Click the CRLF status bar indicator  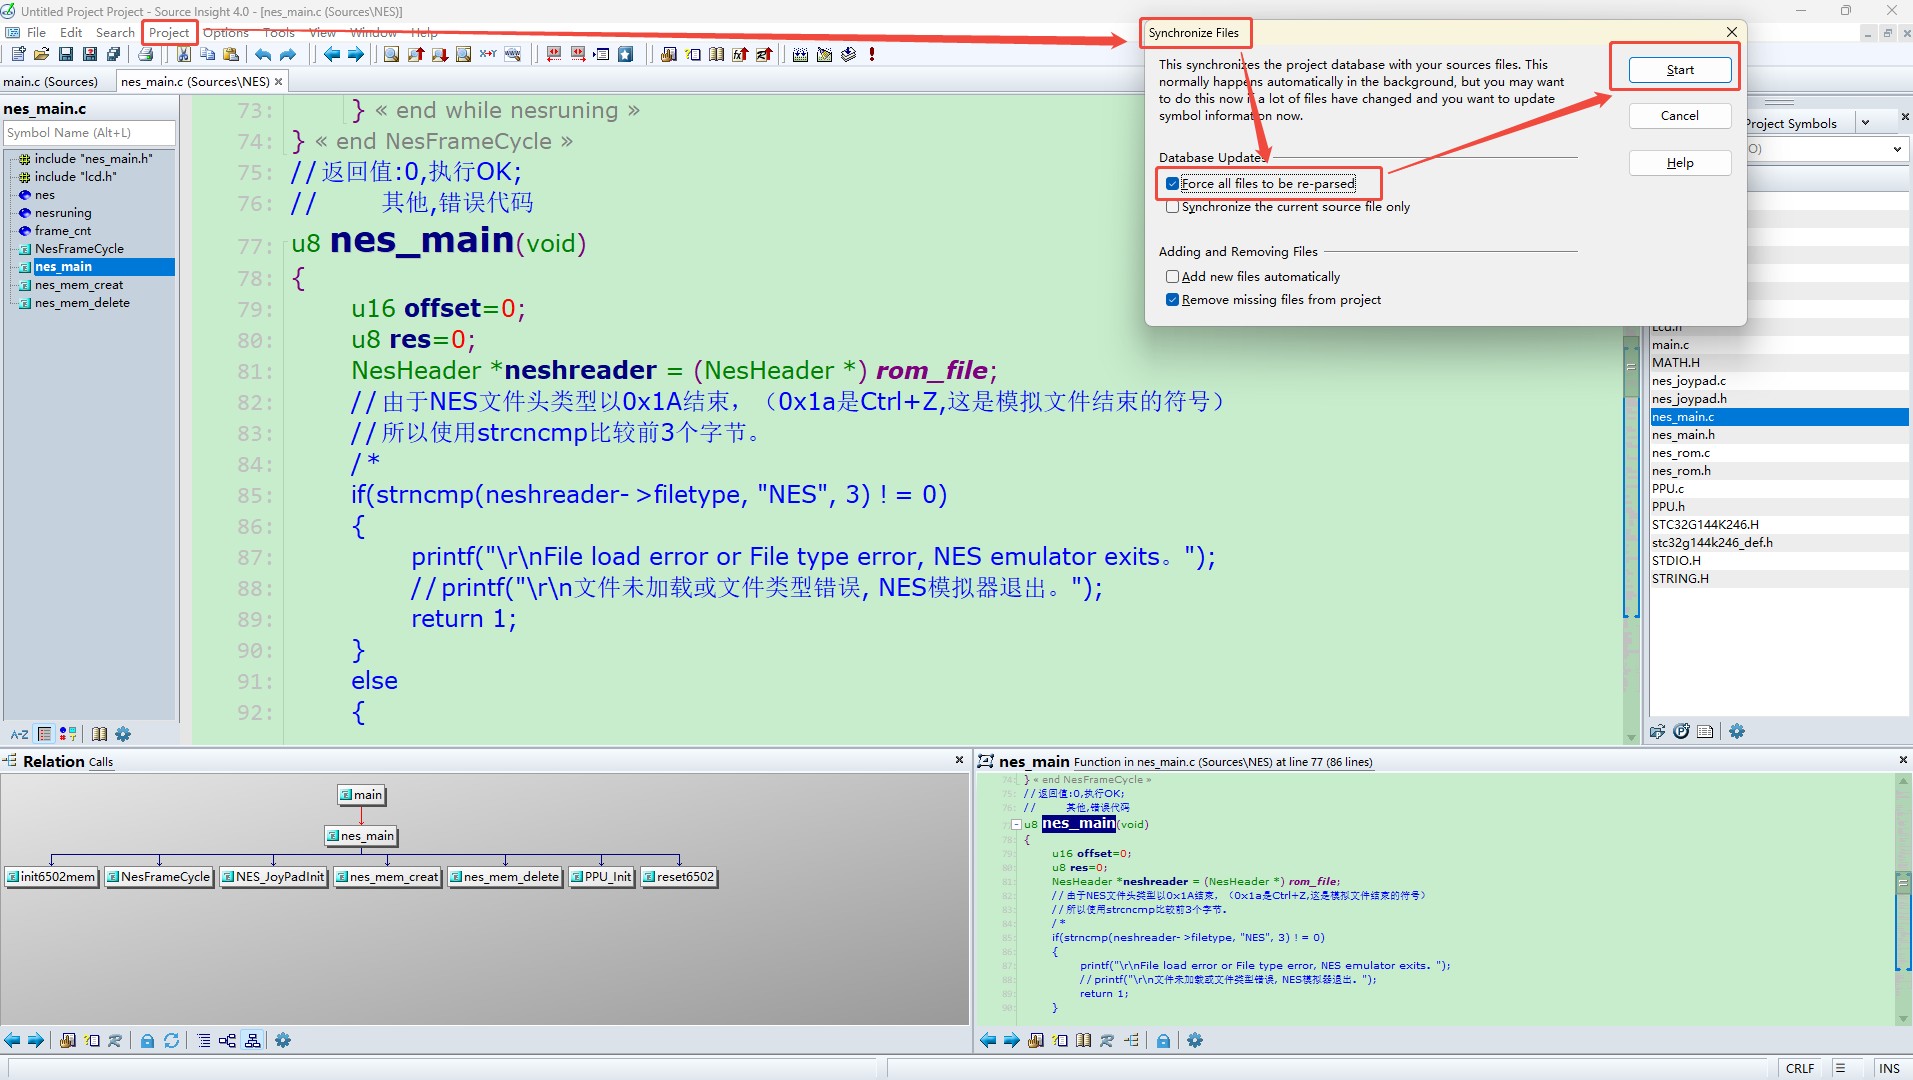[1800, 1068]
